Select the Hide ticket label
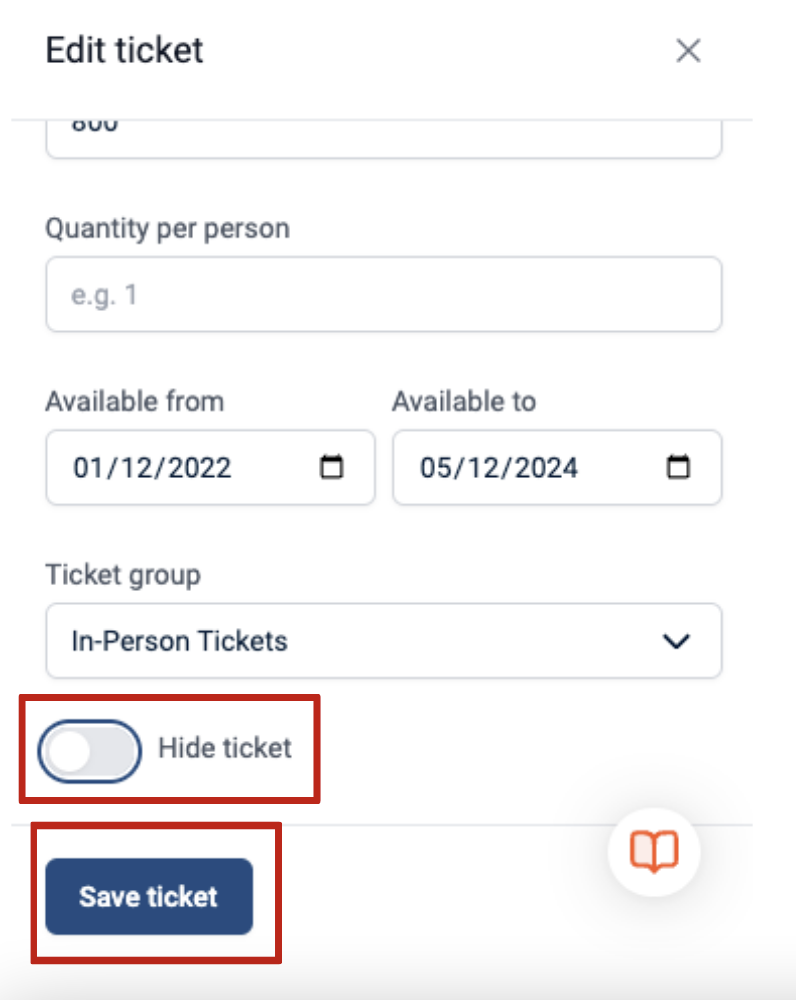 [225, 747]
